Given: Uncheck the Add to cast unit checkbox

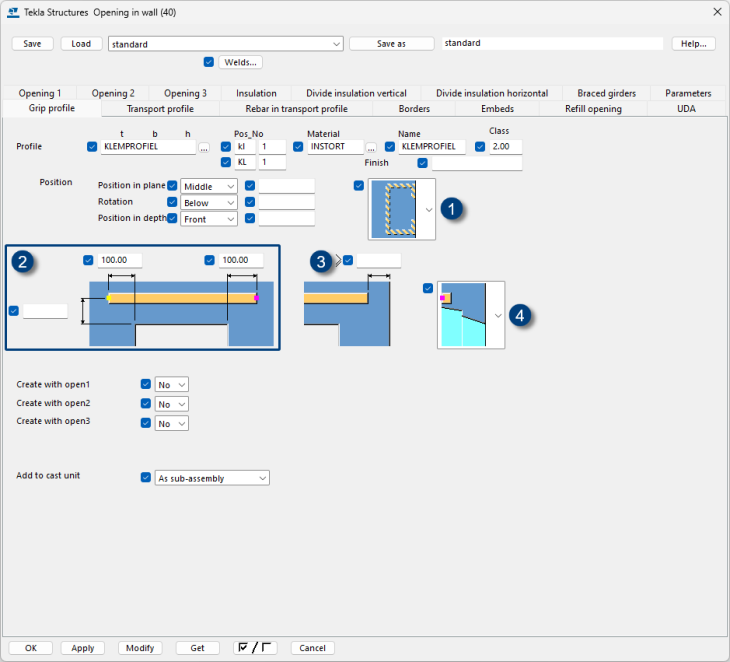Looking at the screenshot, I should click(146, 478).
